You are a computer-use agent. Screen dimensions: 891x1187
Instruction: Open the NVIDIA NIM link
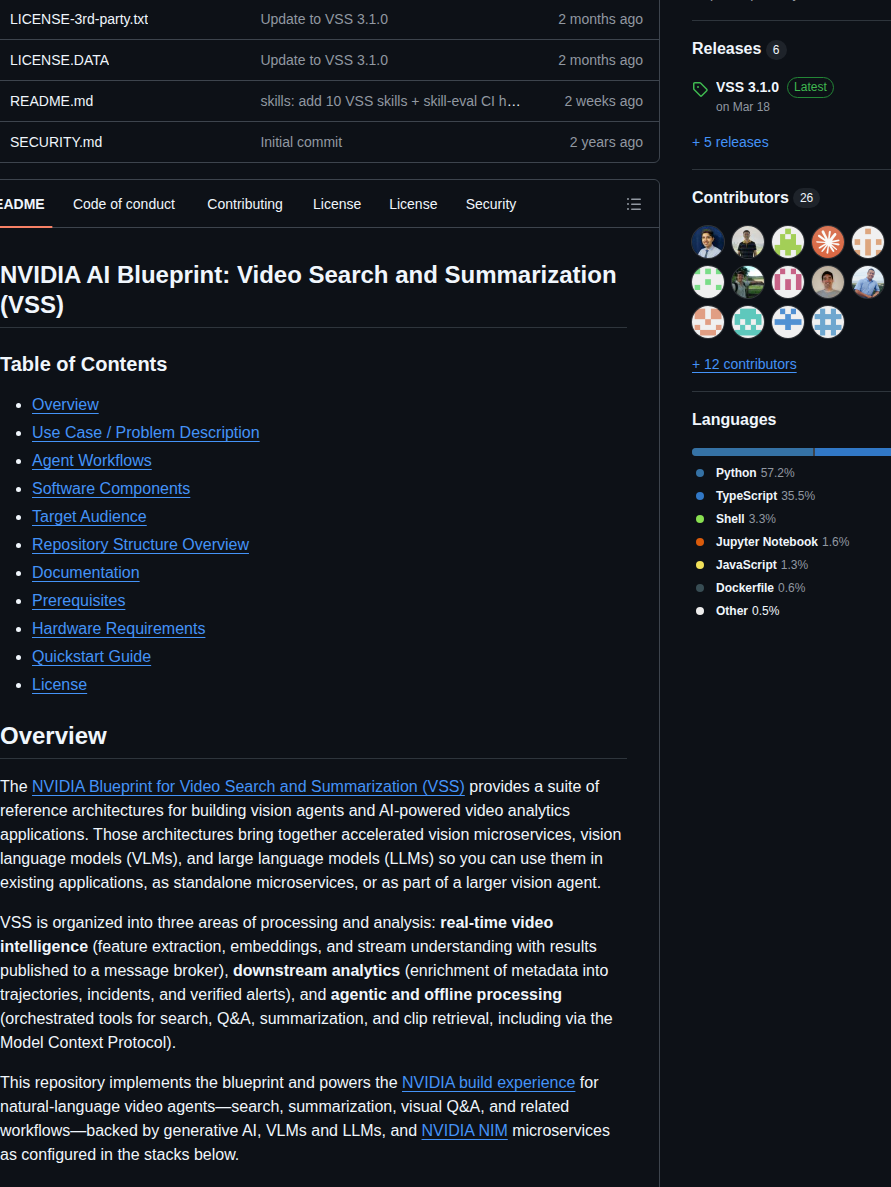coord(464,1130)
